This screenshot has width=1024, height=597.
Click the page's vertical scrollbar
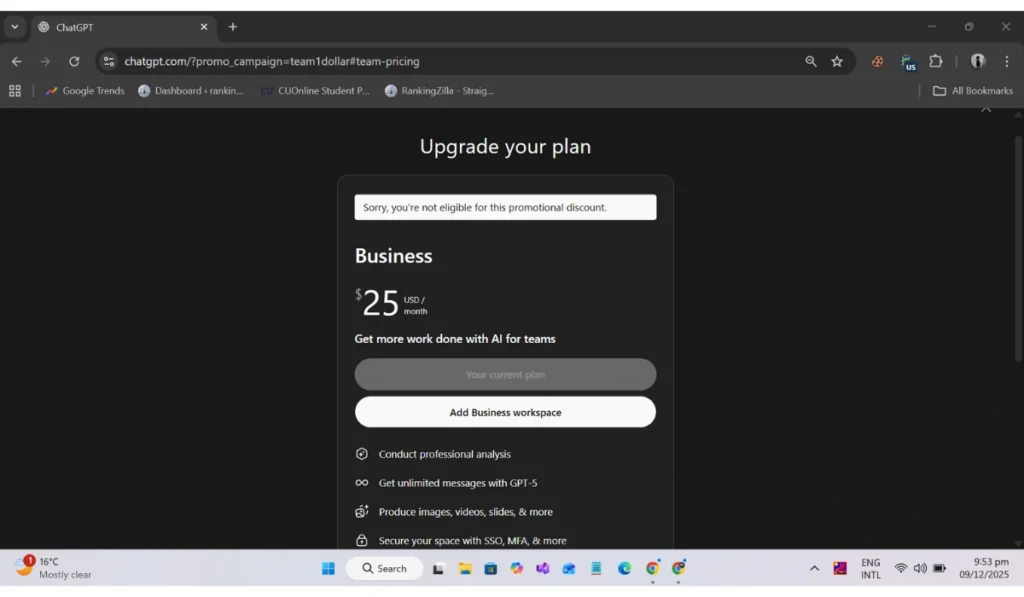(x=1018, y=250)
